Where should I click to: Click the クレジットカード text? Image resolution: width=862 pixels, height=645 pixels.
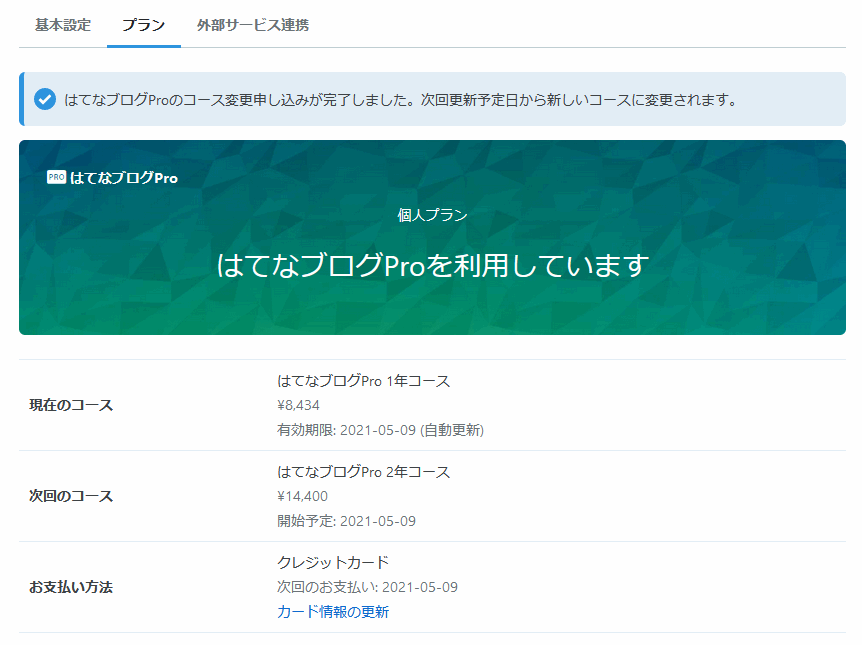tap(333, 563)
